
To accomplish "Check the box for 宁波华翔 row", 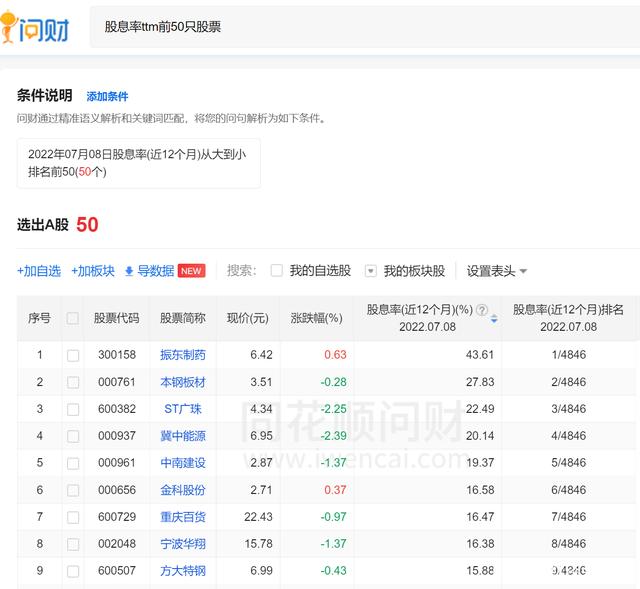I will pyautogui.click(x=73, y=545).
